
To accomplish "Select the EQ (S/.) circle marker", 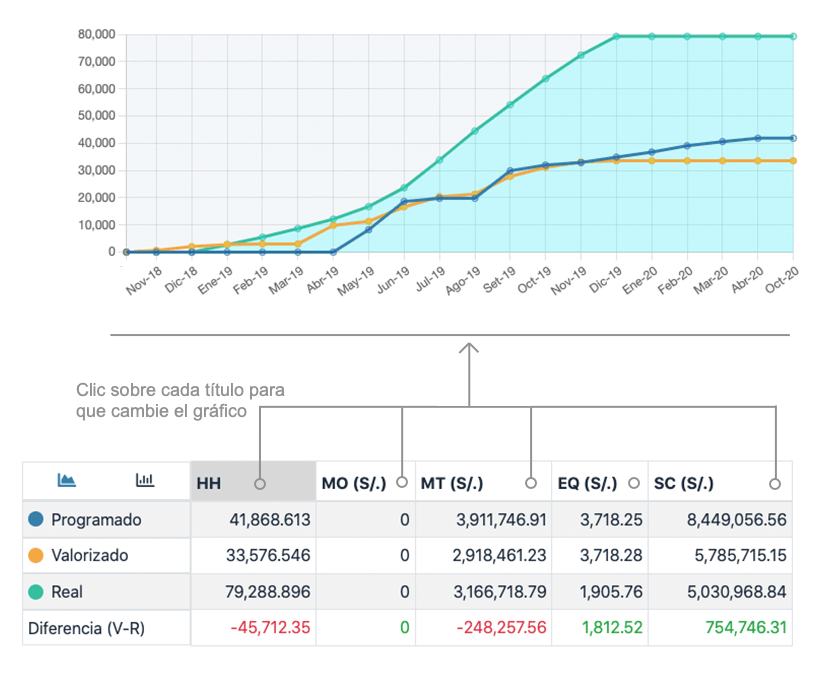I will 634,482.
